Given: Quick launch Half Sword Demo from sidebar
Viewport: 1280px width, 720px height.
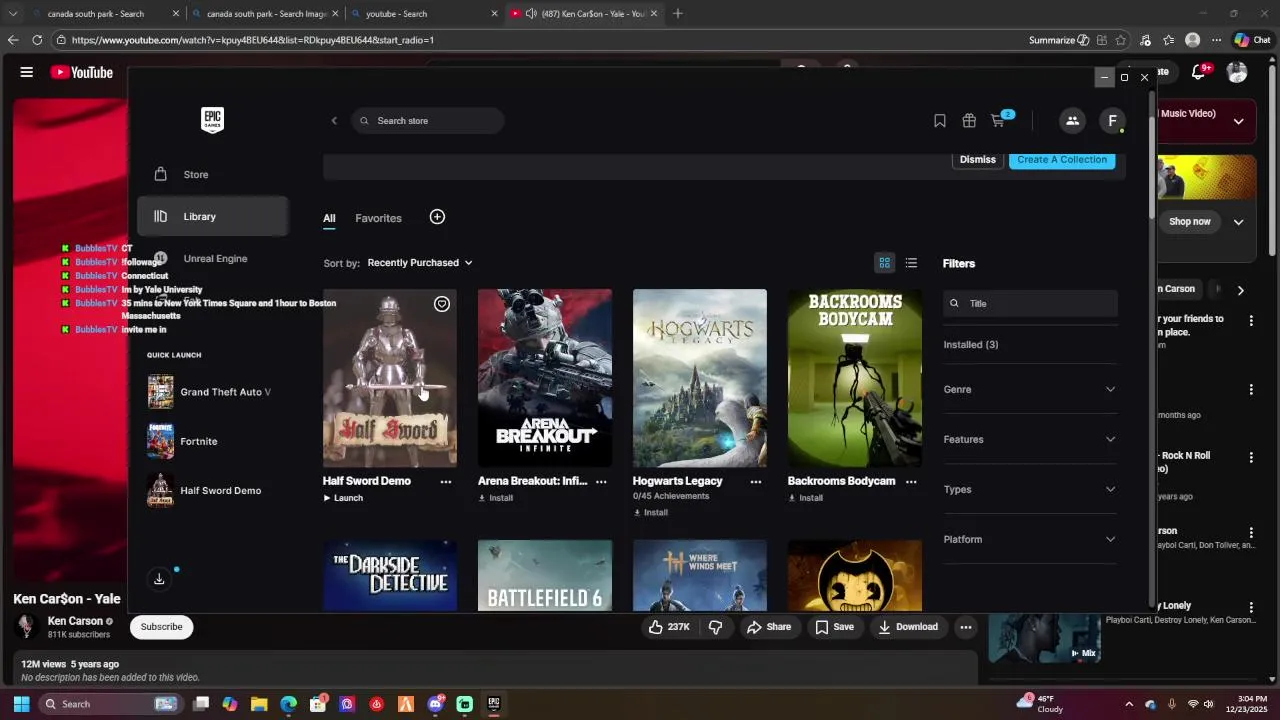Looking at the screenshot, I should (205, 490).
